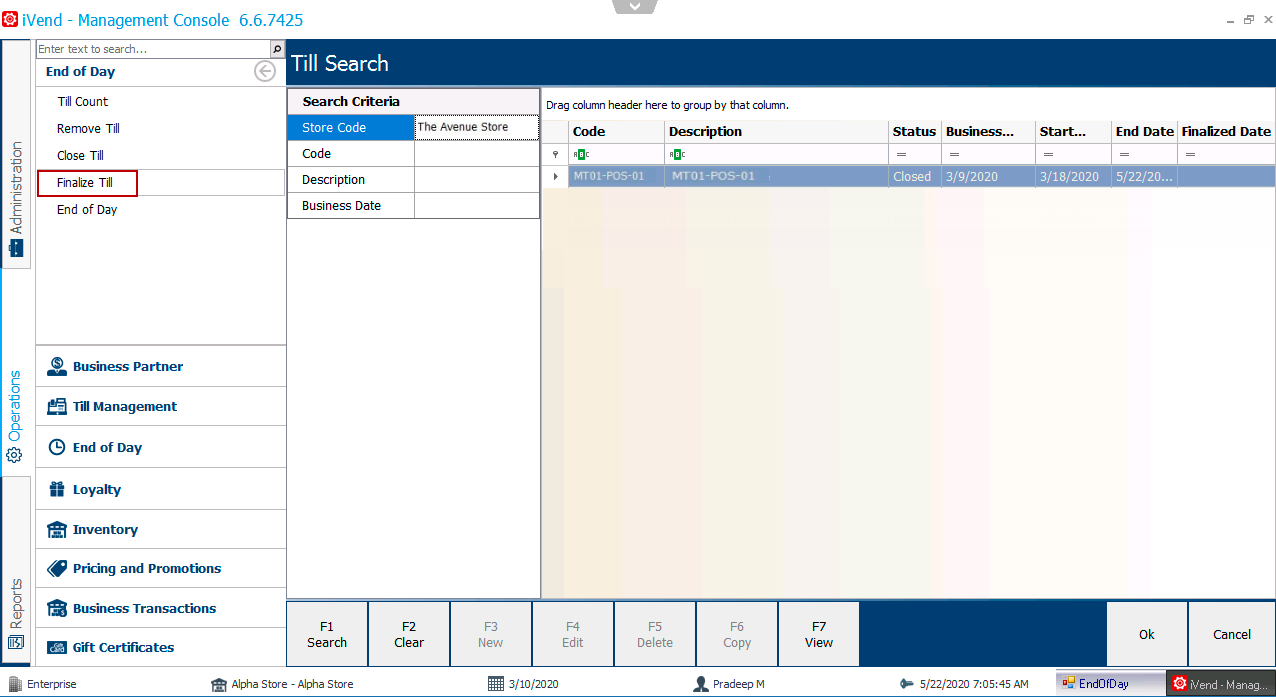Sort by the Finalized Date column header
The height and width of the screenshot is (697, 1276).
[x=1226, y=131]
